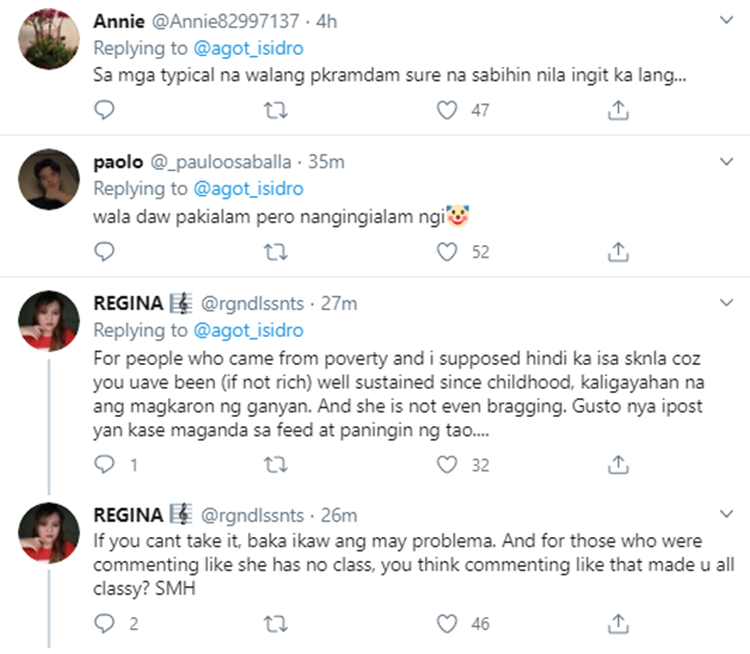This screenshot has width=750, height=654.
Task: Reply to REGINA's 26m tweet with 2 replies
Action: click(104, 623)
